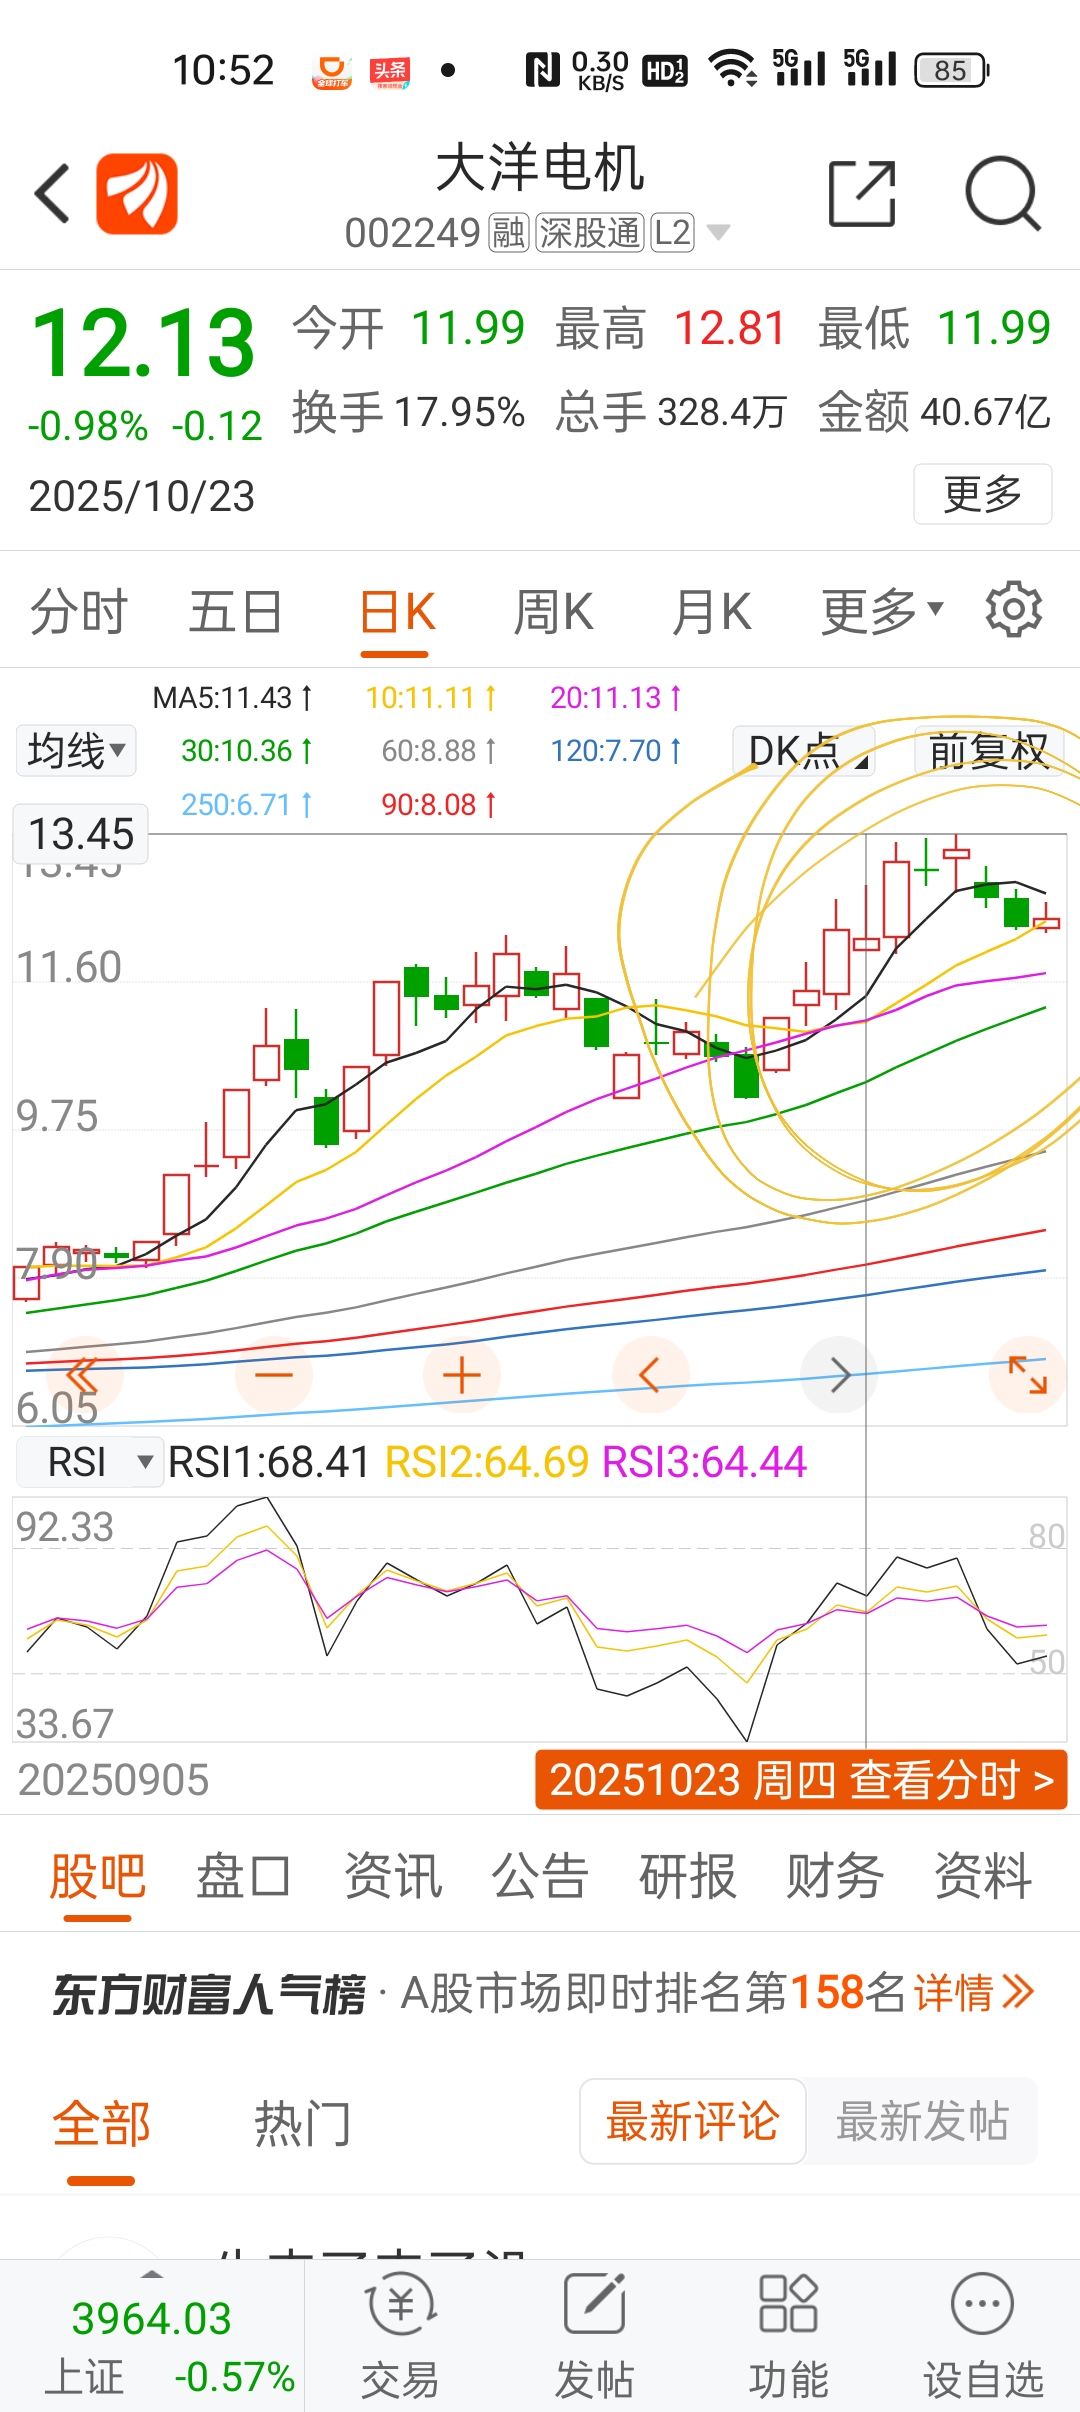Open 更多 chart period dropdown
Viewport: 1080px width, 2412px height.
[x=881, y=611]
